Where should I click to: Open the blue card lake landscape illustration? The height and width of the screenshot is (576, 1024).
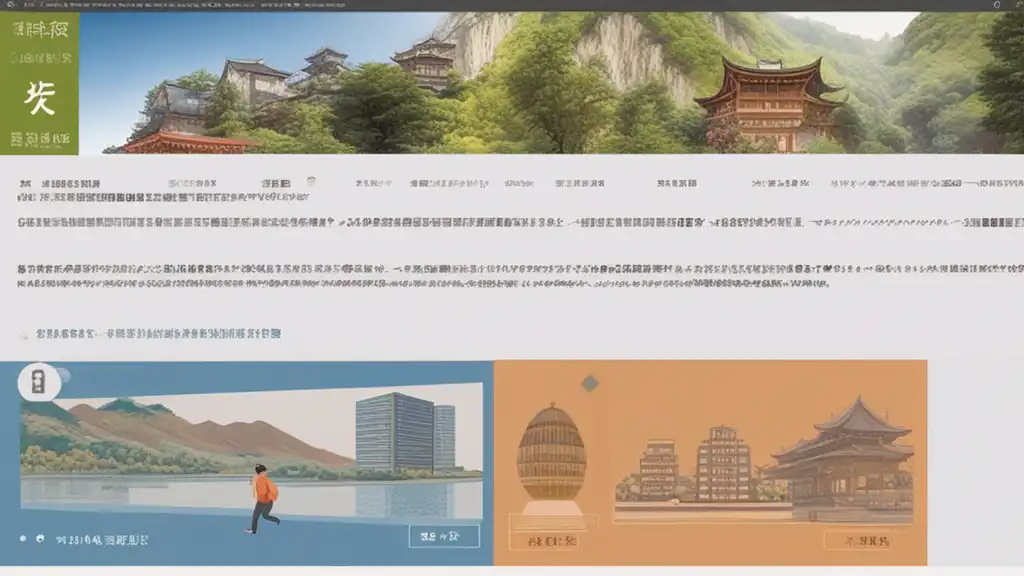tap(251, 454)
